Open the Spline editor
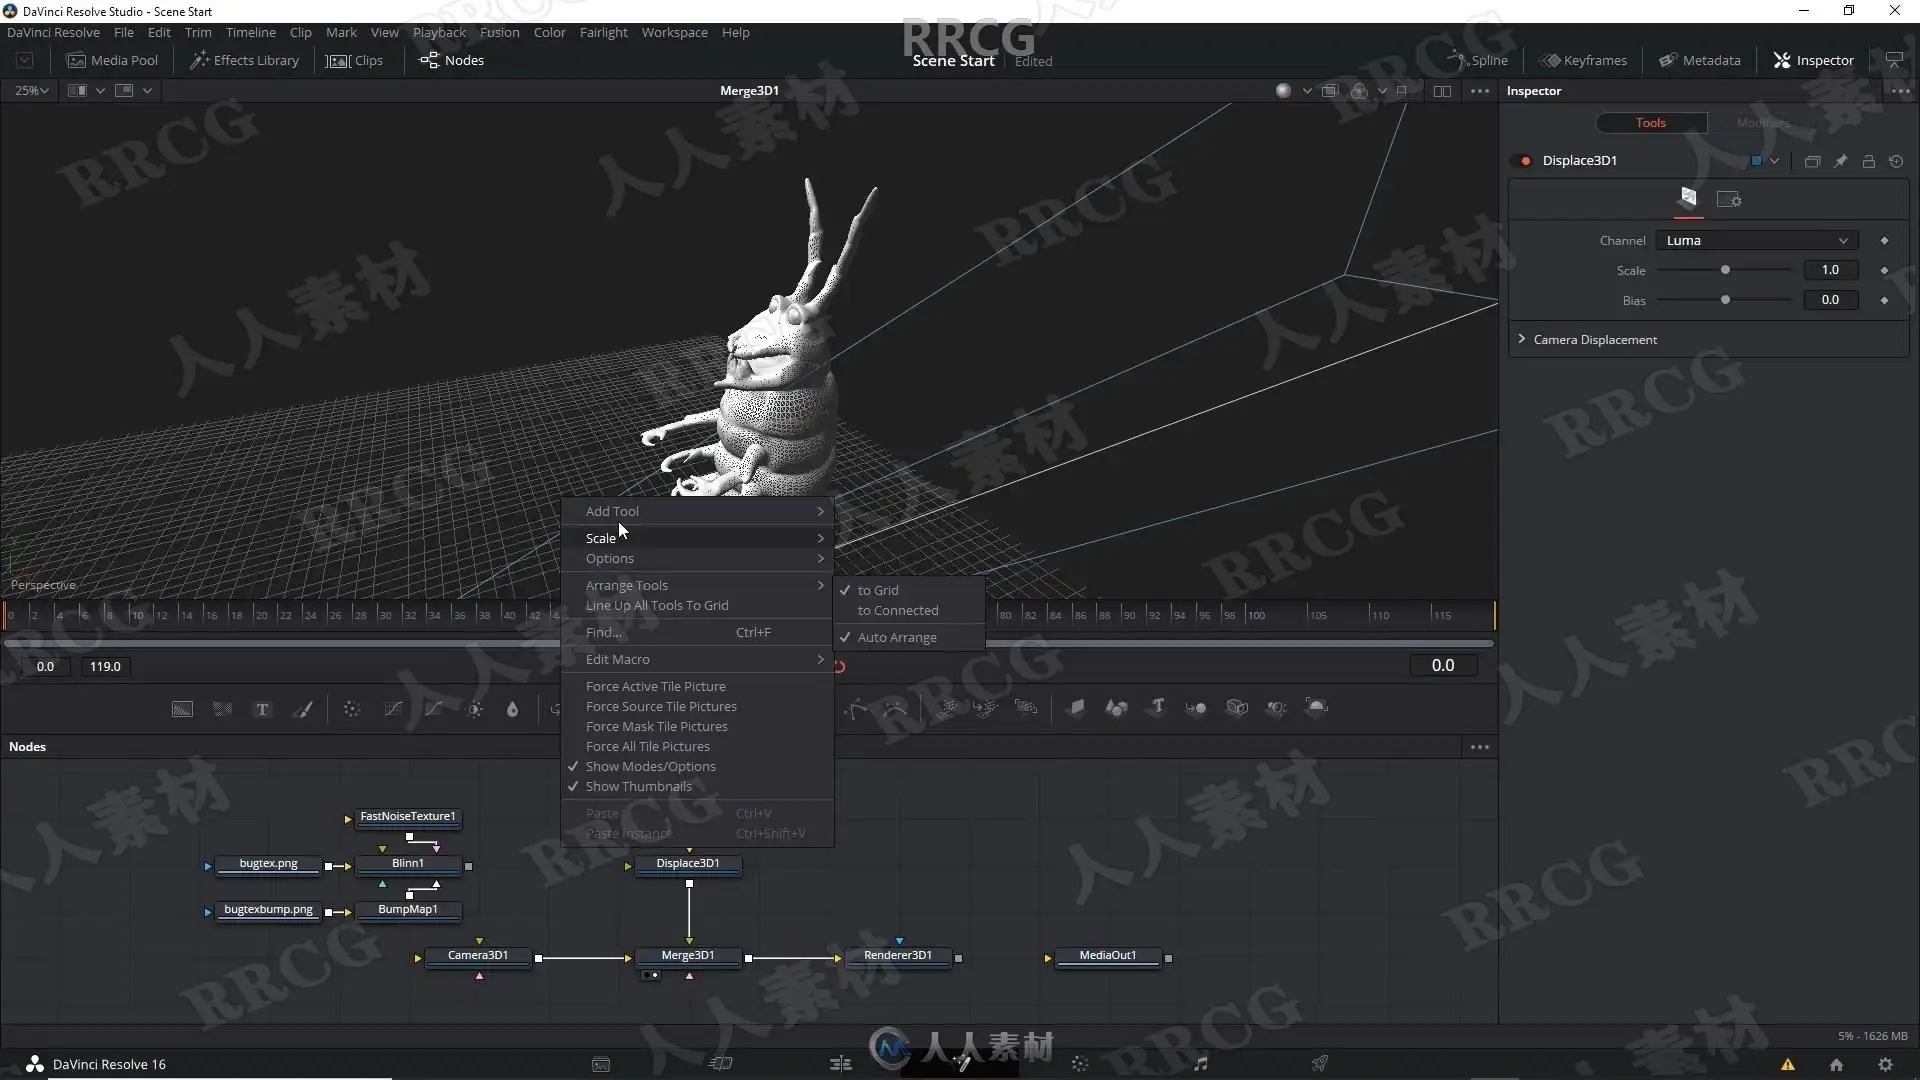This screenshot has height=1080, width=1920. coord(1479,60)
